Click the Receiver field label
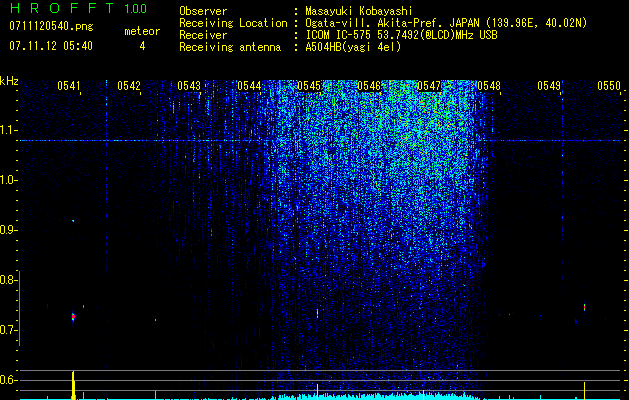The width and height of the screenshot is (629, 400). pyautogui.click(x=203, y=35)
